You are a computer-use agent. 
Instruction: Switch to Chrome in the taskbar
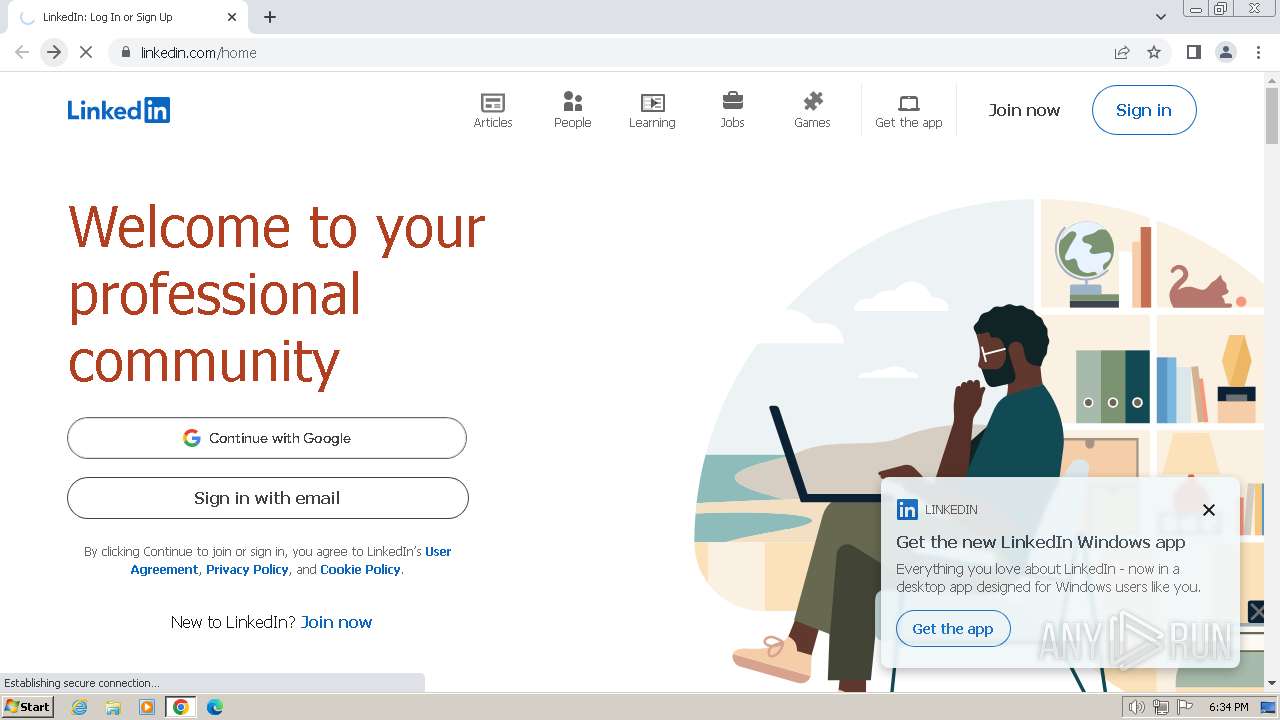(181, 707)
